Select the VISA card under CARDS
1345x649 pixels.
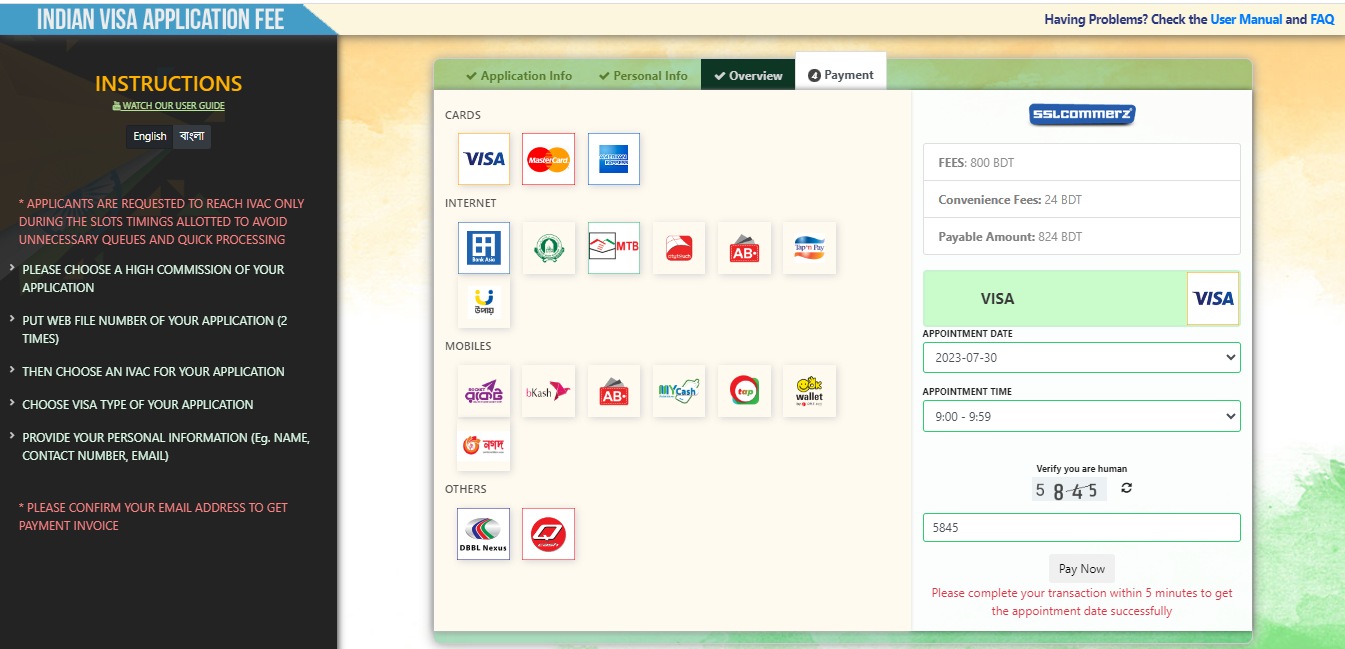coord(484,159)
